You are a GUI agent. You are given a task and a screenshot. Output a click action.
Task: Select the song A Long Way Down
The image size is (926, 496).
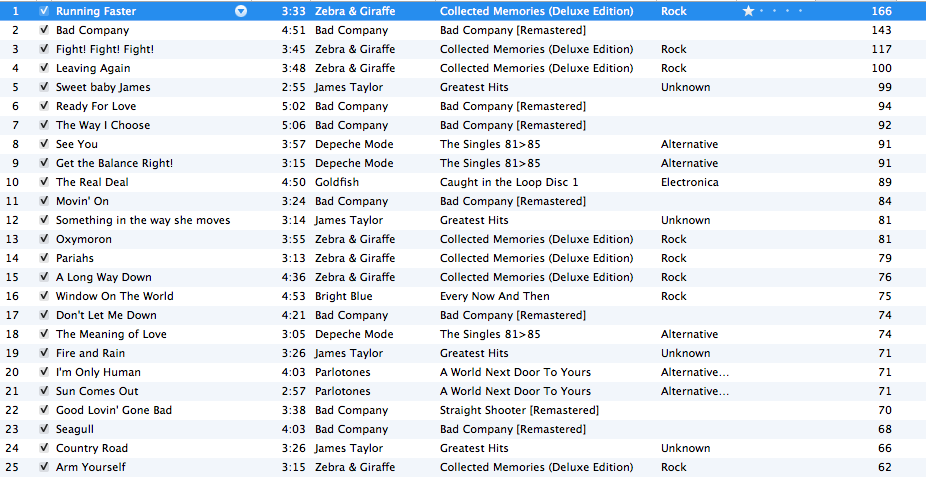(x=104, y=277)
